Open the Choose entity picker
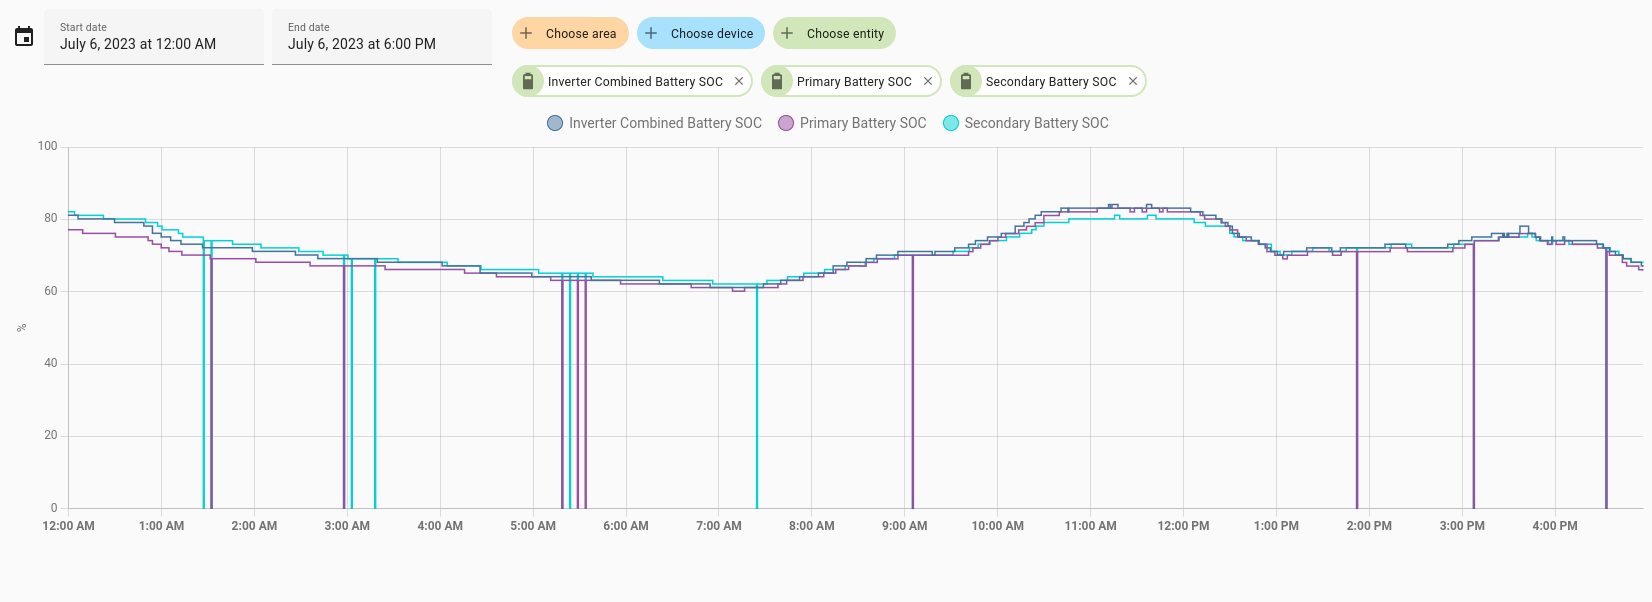This screenshot has height=602, width=1652. (x=834, y=33)
